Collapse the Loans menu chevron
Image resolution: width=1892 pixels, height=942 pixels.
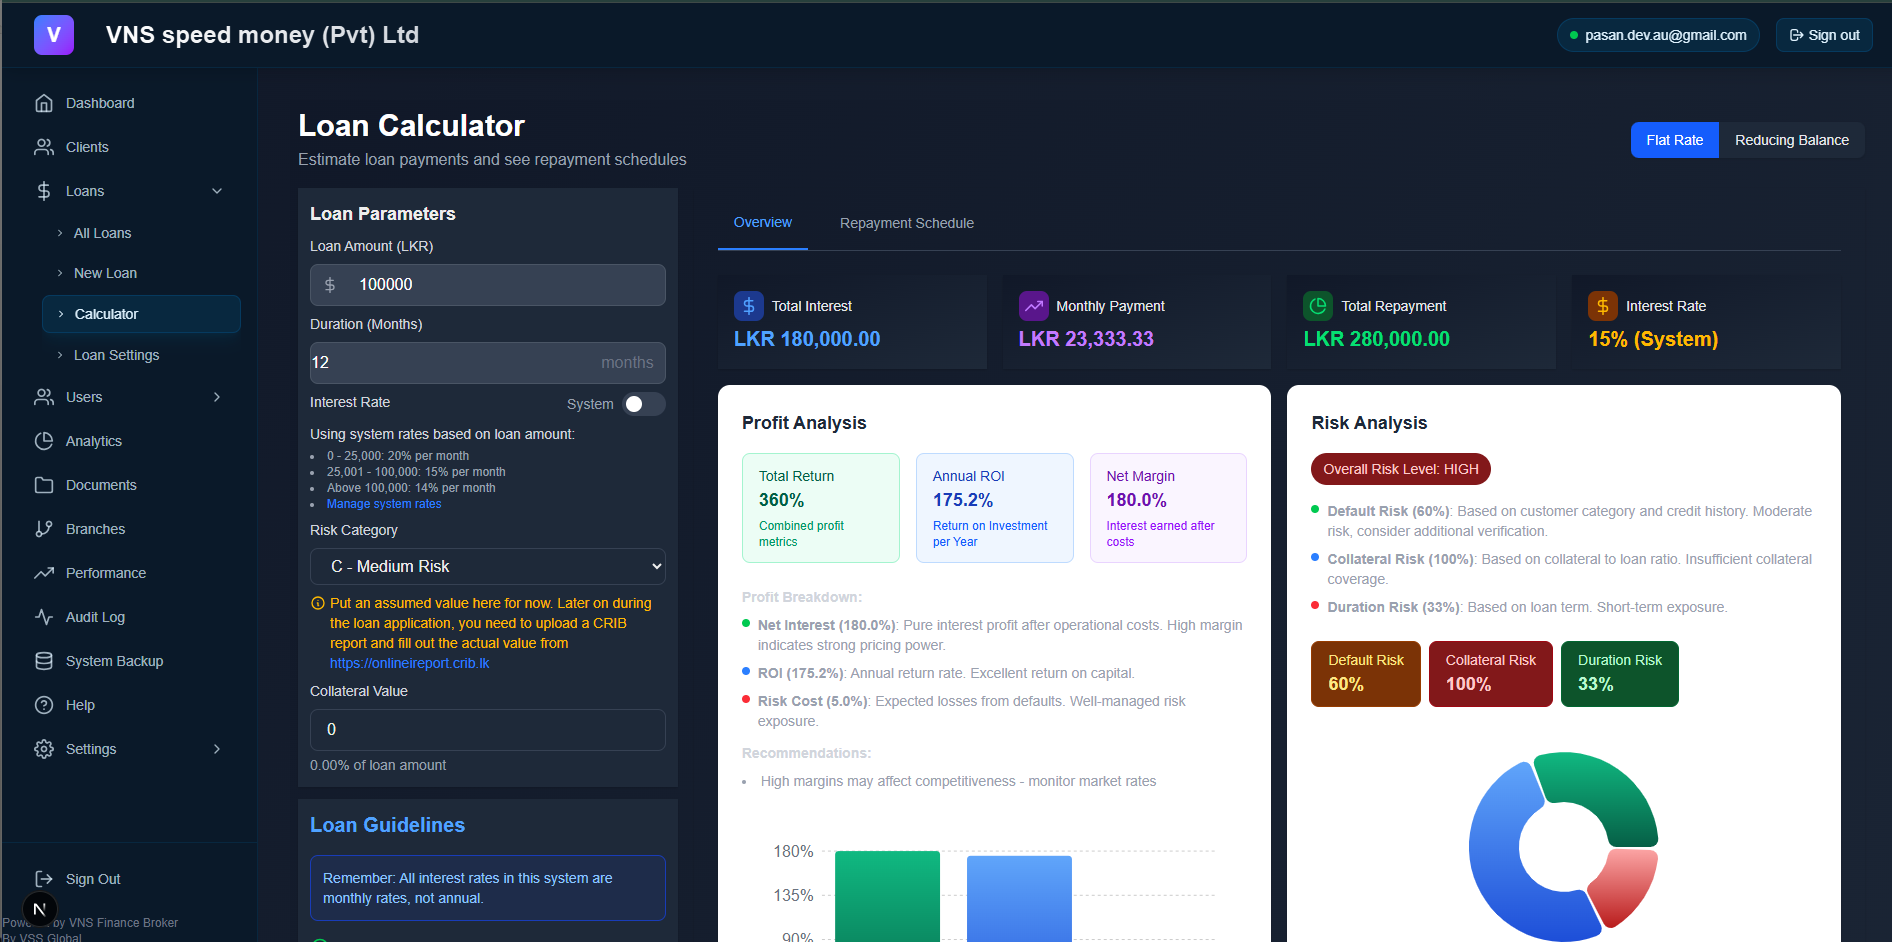217,191
